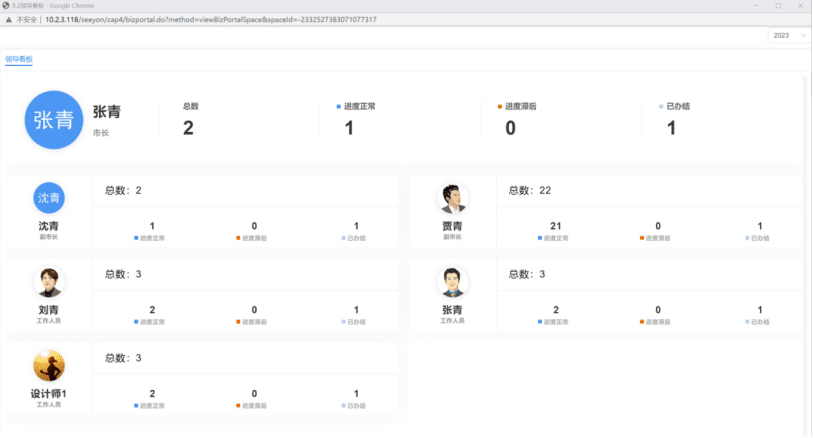The width and height of the screenshot is (813, 438).
Task: Close the Chrome window
Action: (x=801, y=6)
